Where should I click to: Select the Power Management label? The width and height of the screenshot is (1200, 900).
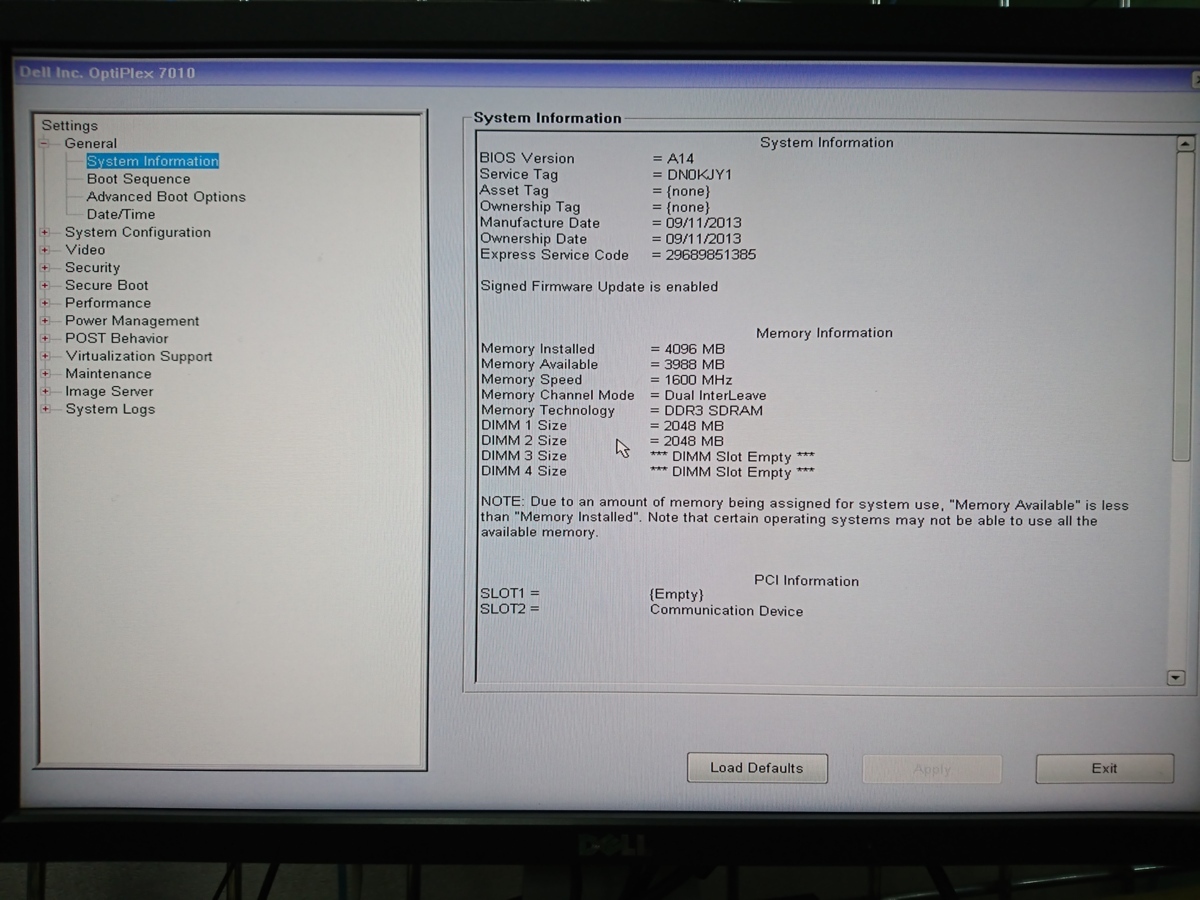pyautogui.click(x=132, y=321)
